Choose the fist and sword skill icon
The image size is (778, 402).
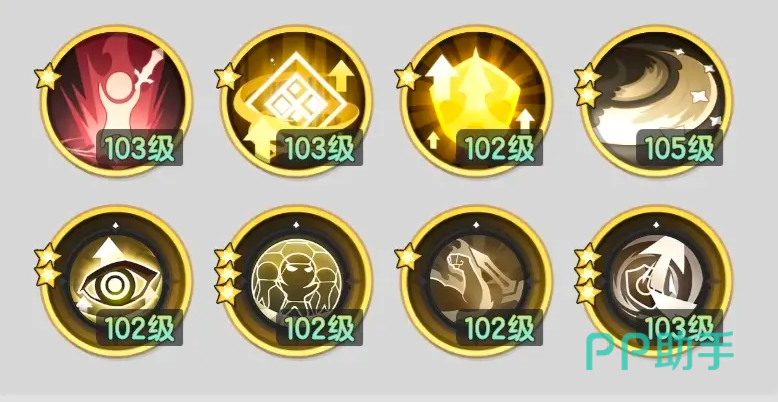(476, 281)
